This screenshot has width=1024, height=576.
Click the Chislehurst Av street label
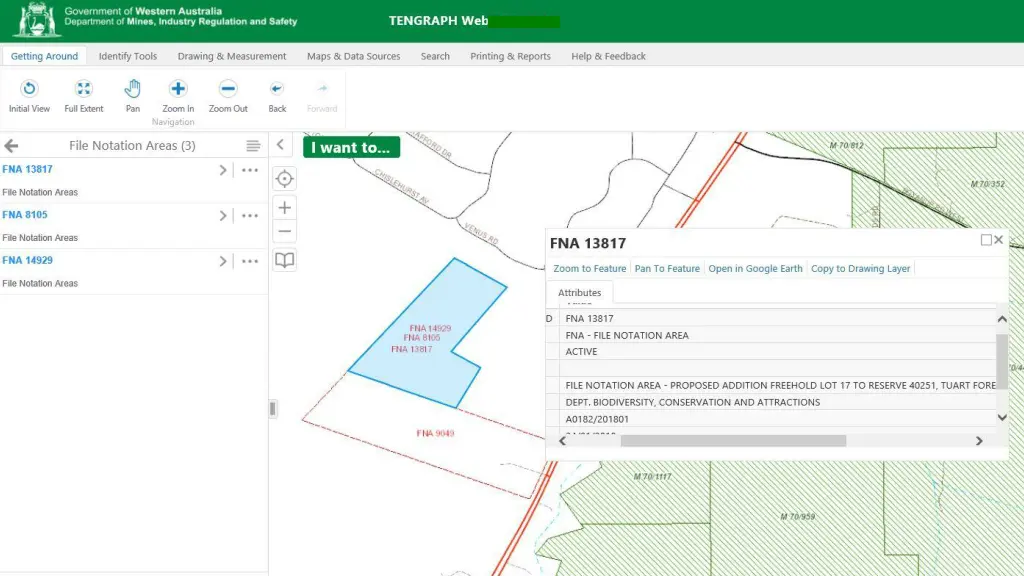[x=402, y=187]
